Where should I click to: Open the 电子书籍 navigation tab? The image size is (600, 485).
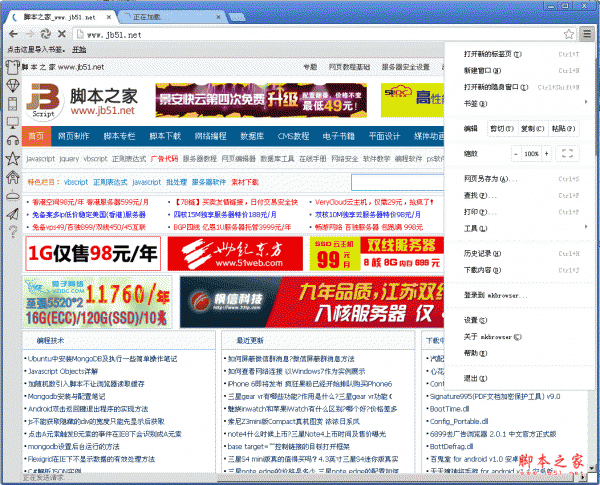338,136
